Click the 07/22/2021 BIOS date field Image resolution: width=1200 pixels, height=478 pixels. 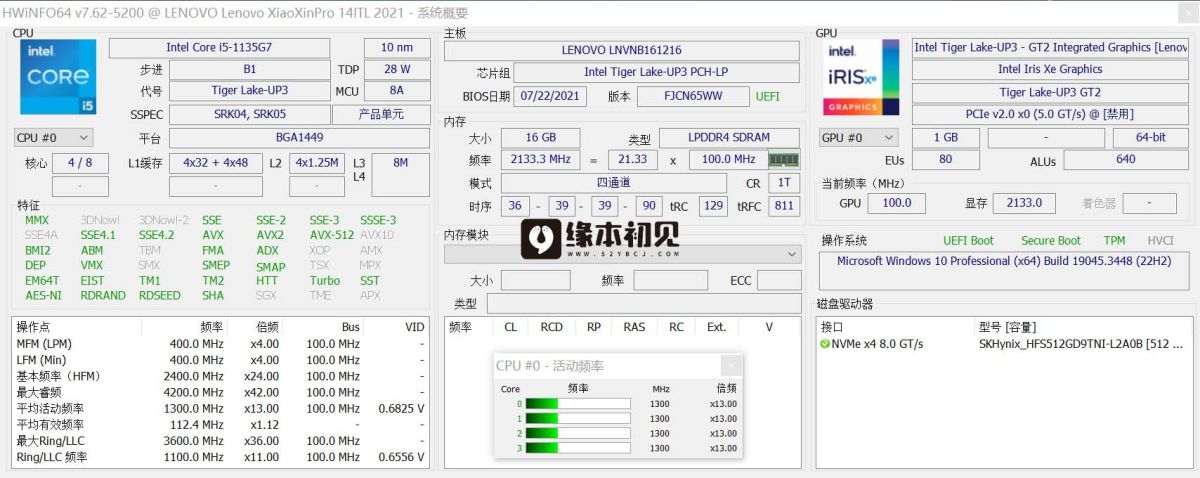[x=550, y=96]
